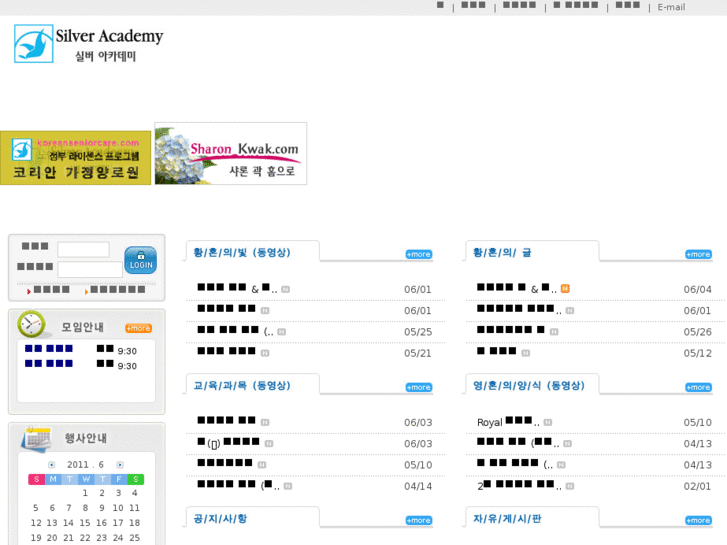Select day 15 in the calendar
Screen dimensions: 727x545
click(x=84, y=523)
